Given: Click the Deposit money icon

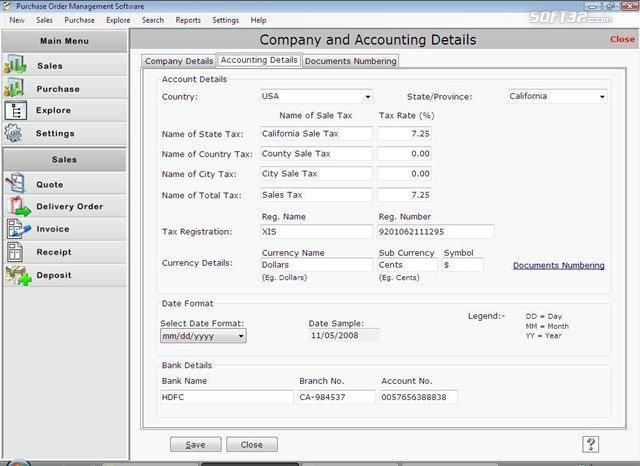Looking at the screenshot, I should point(18,275).
